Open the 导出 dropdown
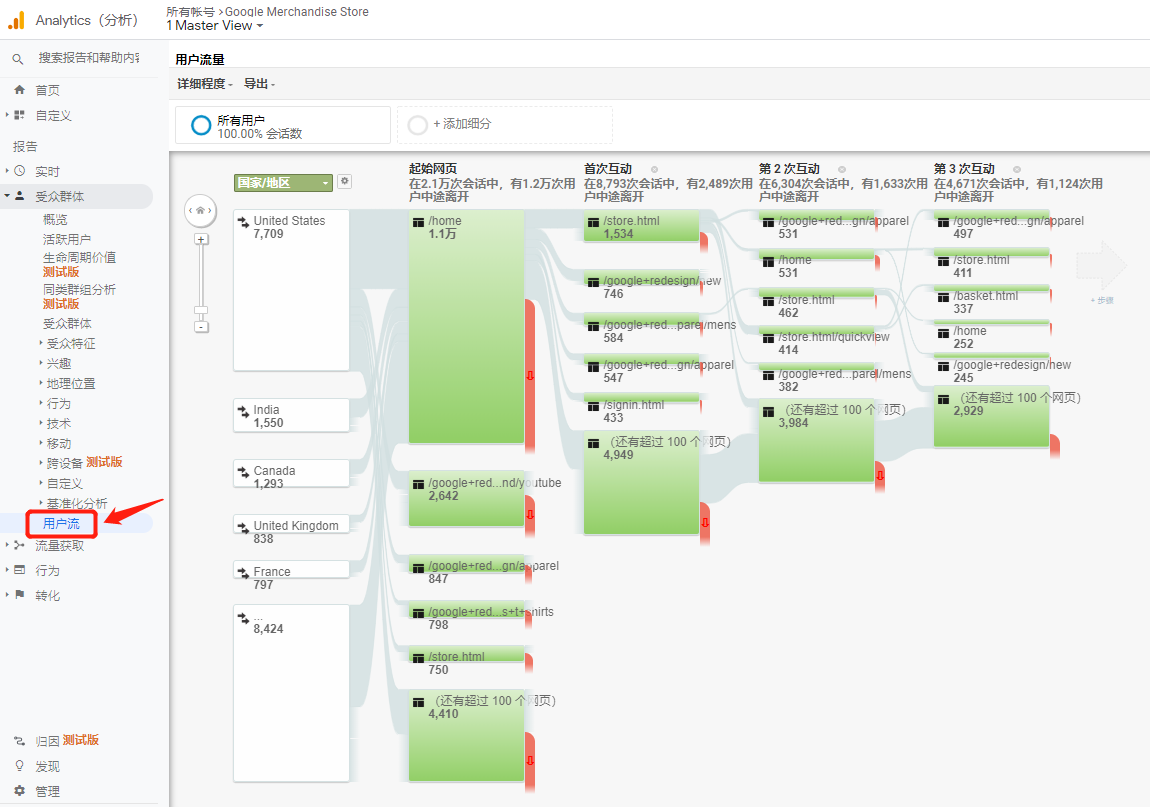 [259, 84]
